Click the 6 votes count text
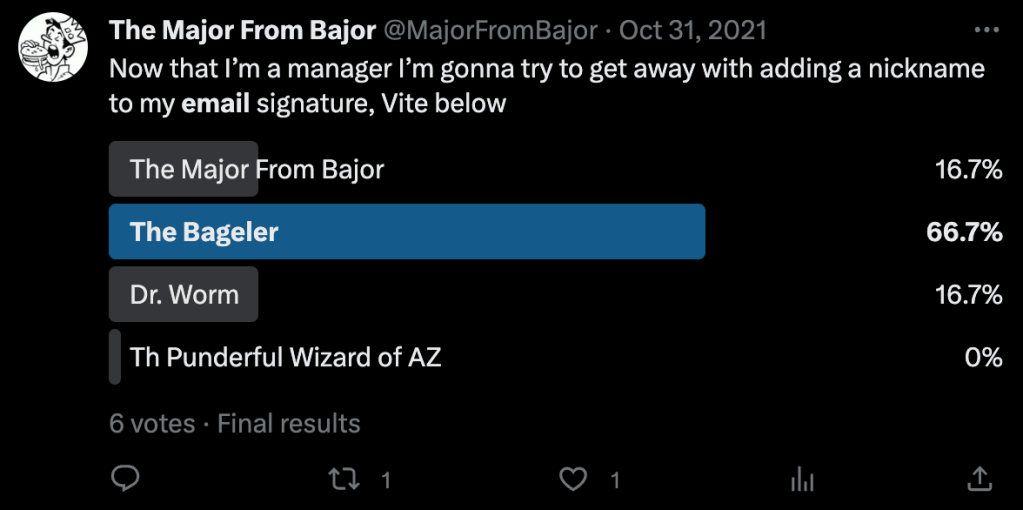Viewport: 1023px width, 510px height. click(152, 423)
